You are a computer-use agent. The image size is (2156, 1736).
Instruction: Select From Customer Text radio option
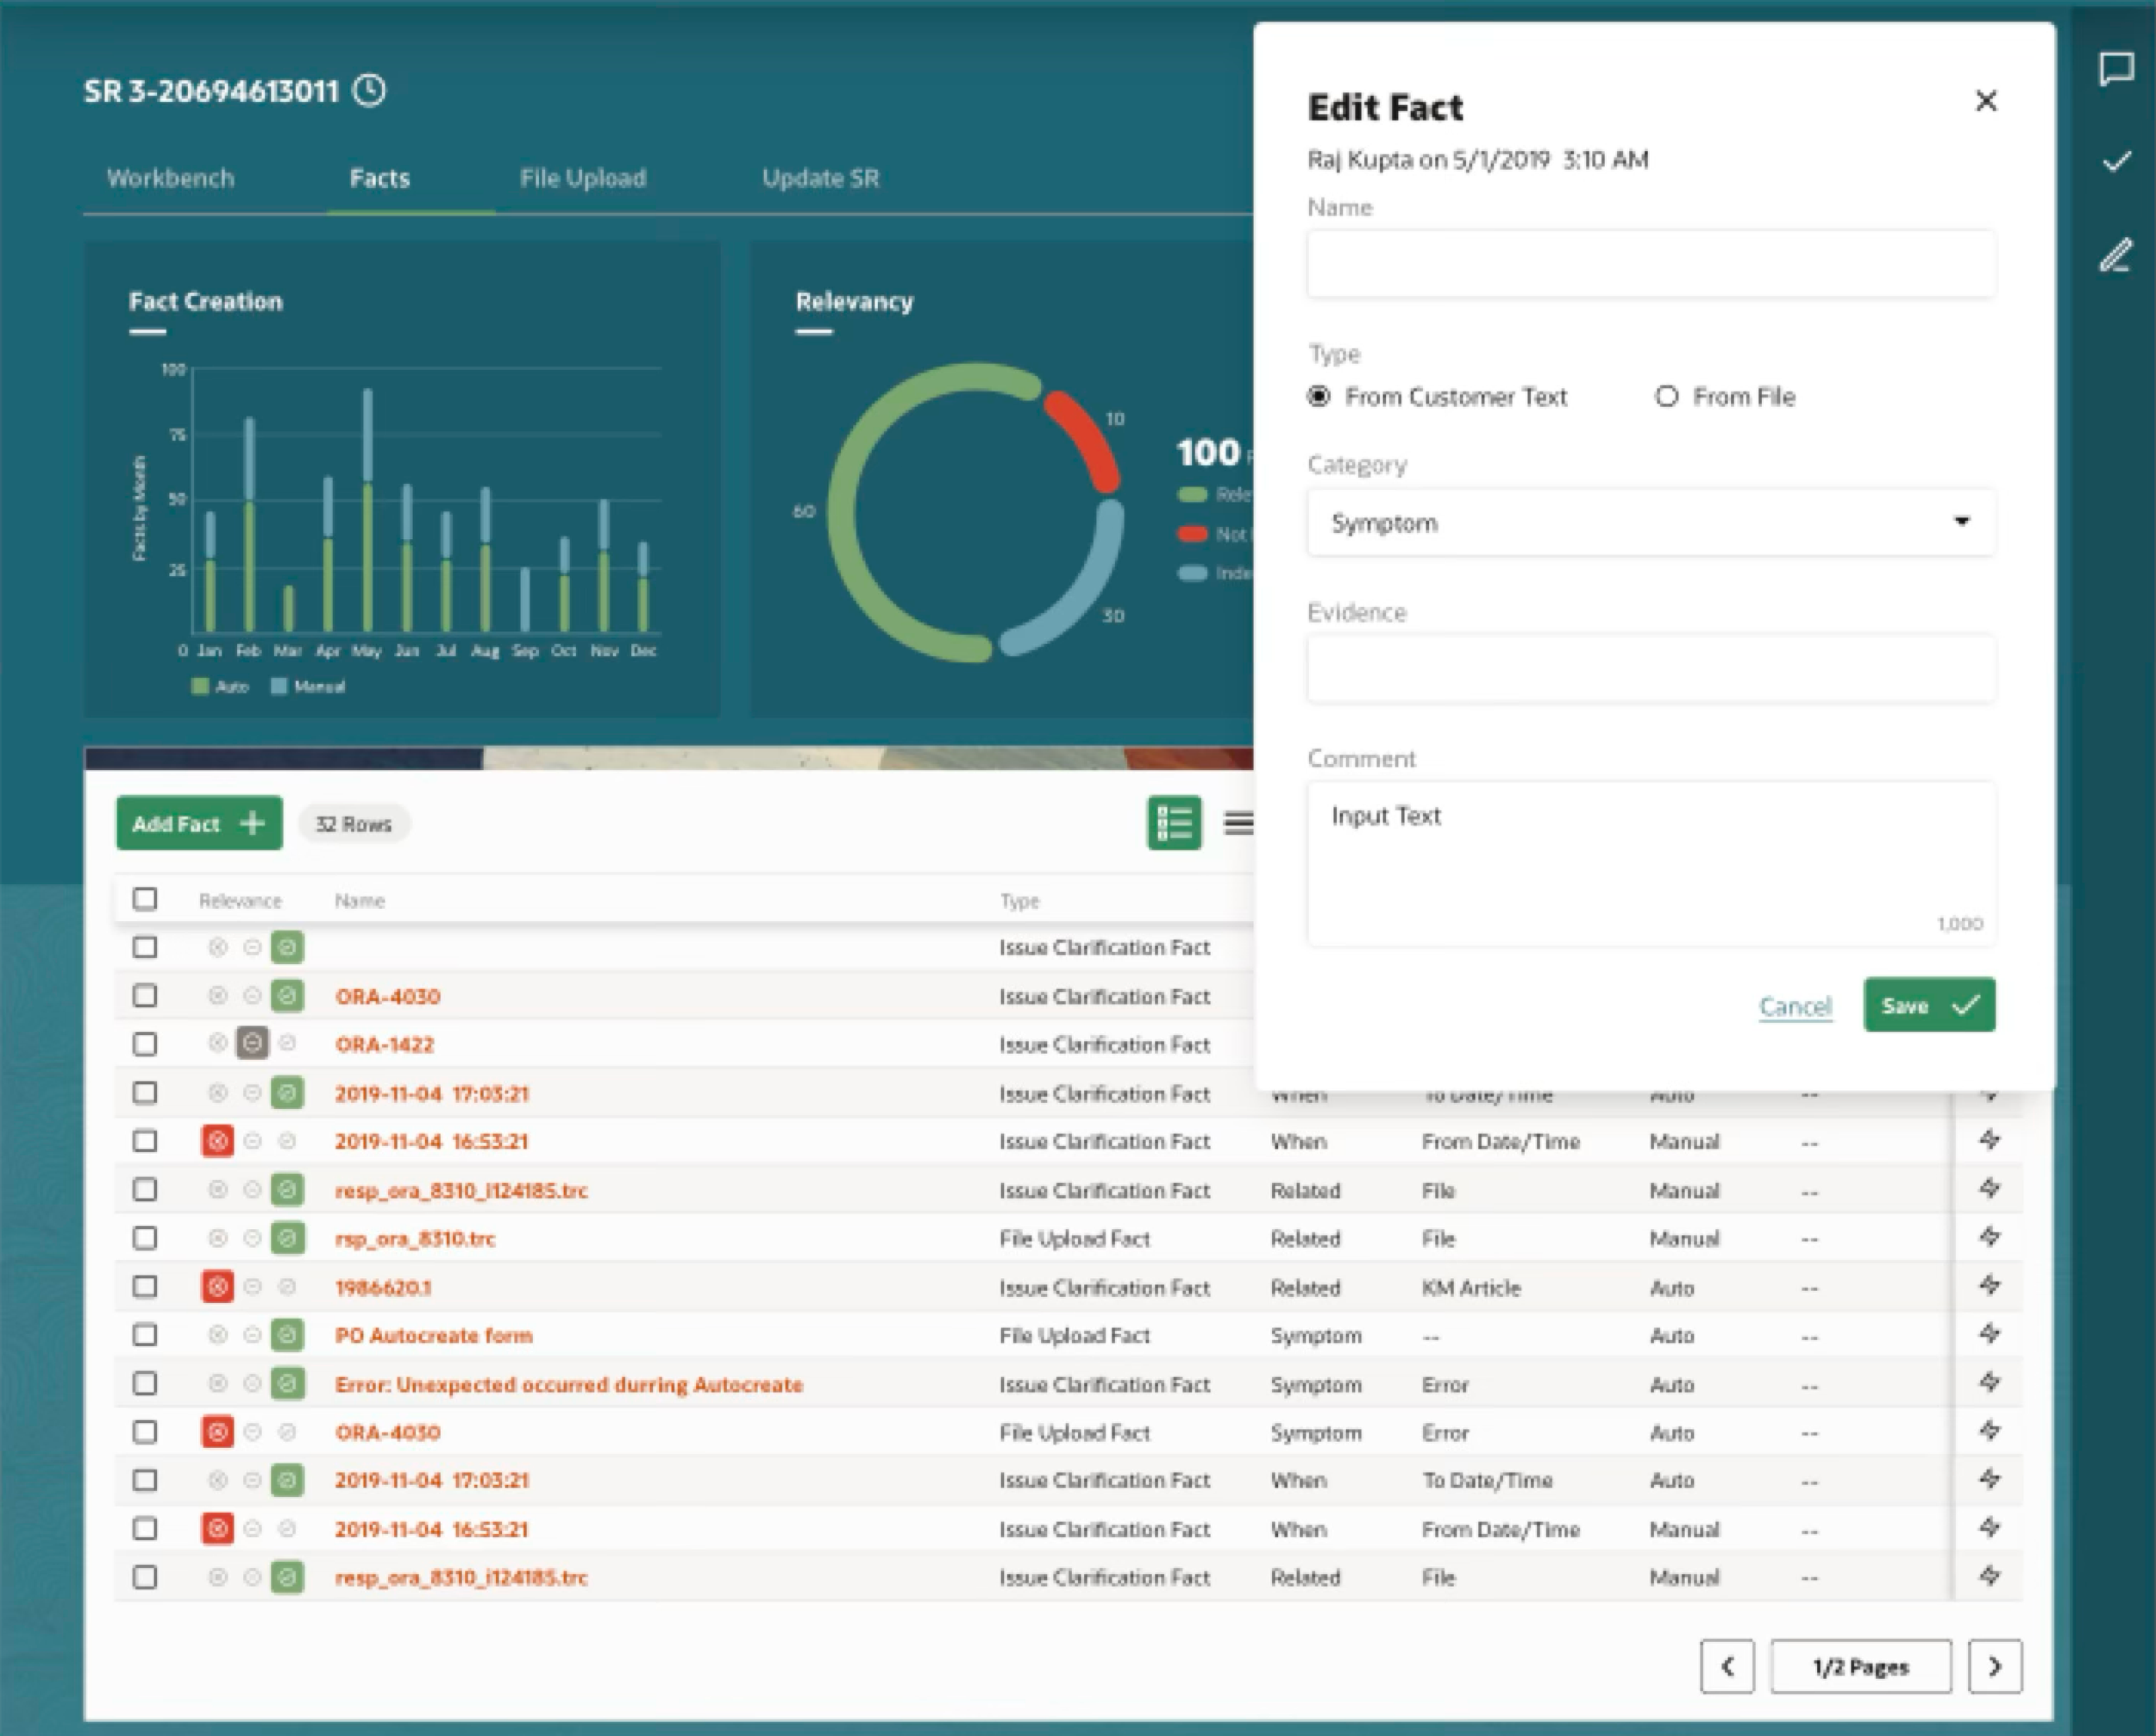1320,397
